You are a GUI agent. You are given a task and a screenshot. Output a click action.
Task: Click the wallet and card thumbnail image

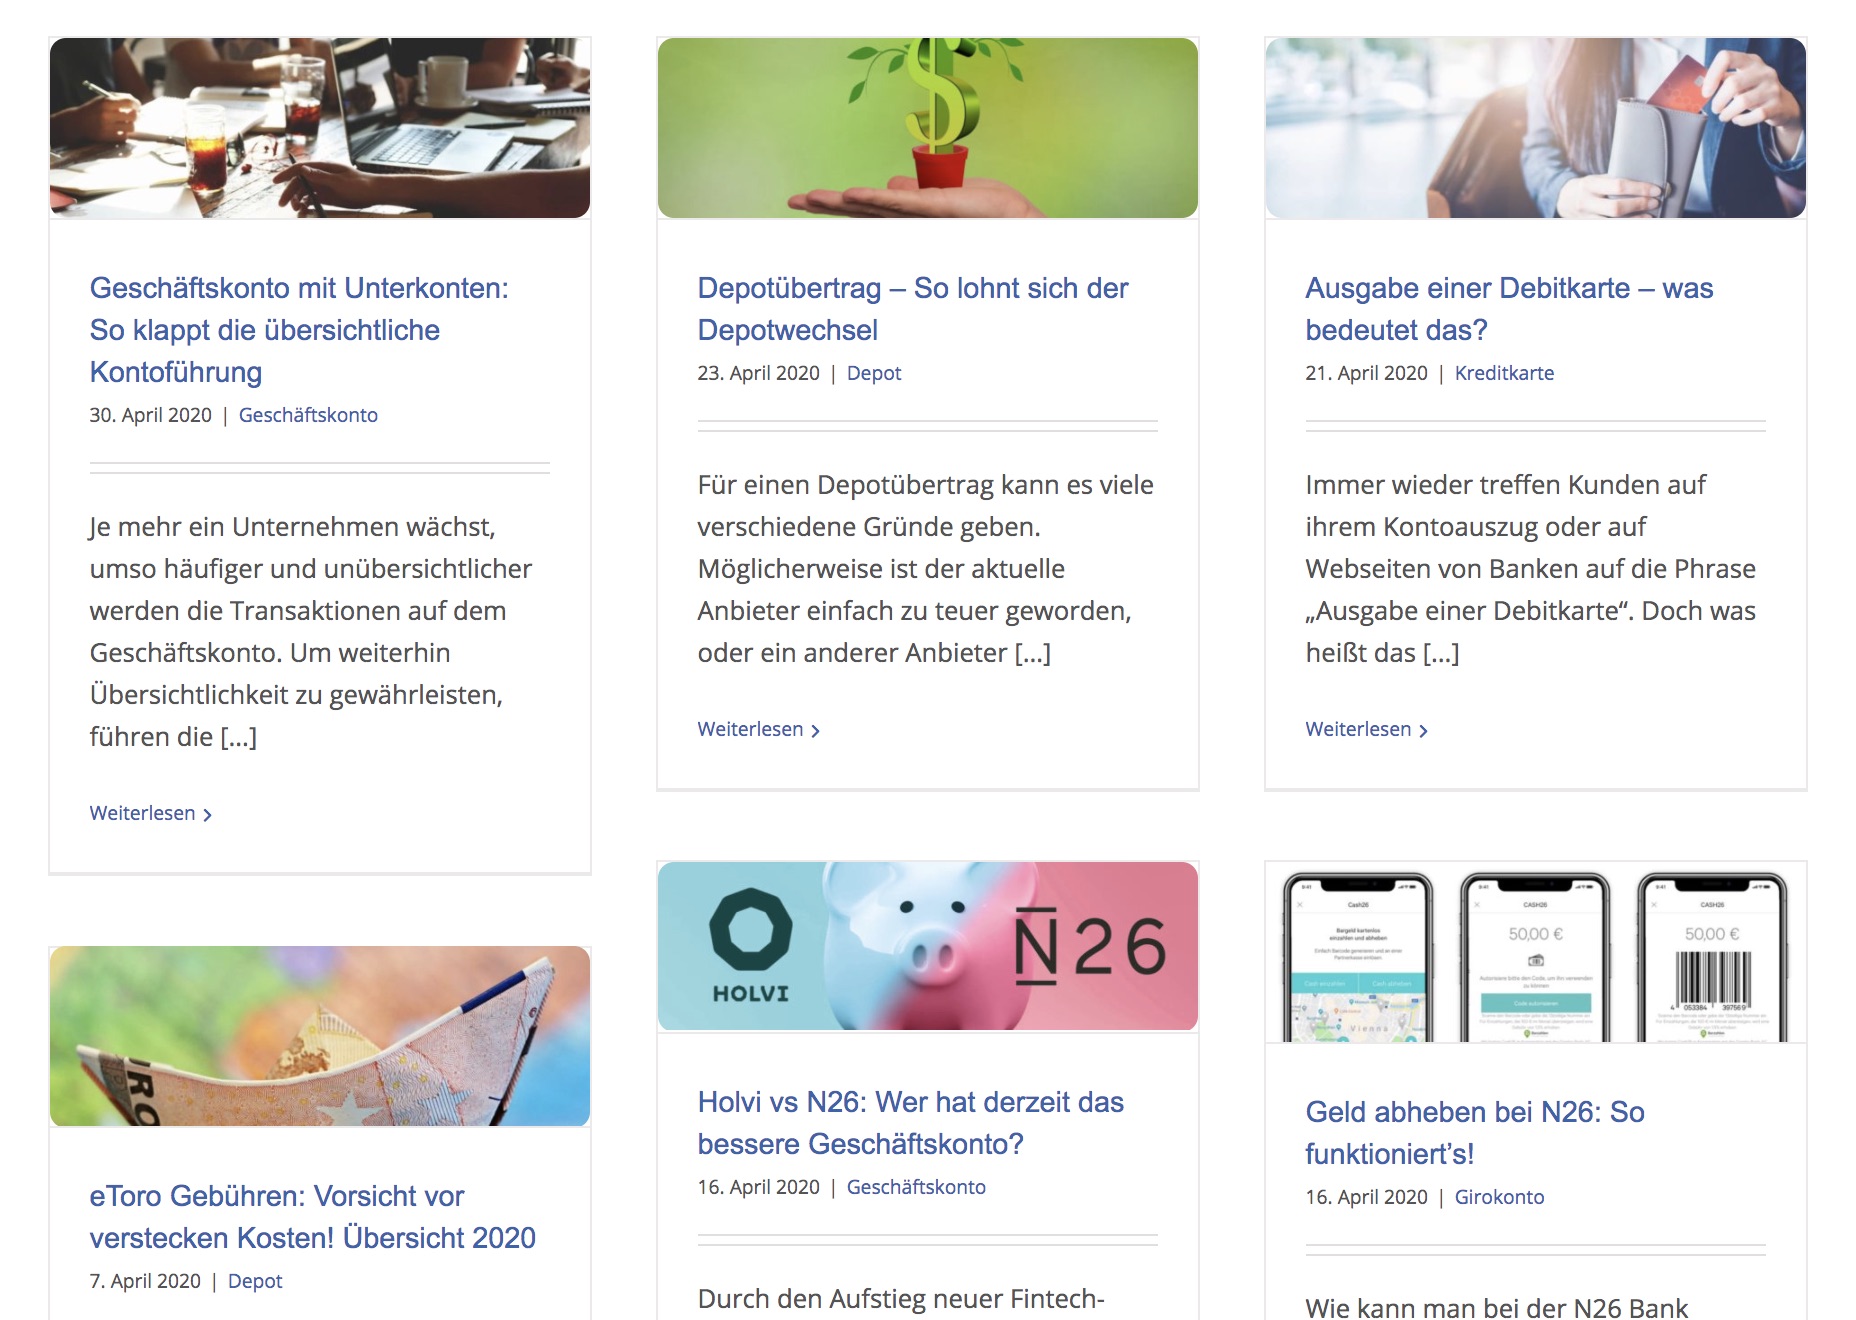click(1536, 128)
